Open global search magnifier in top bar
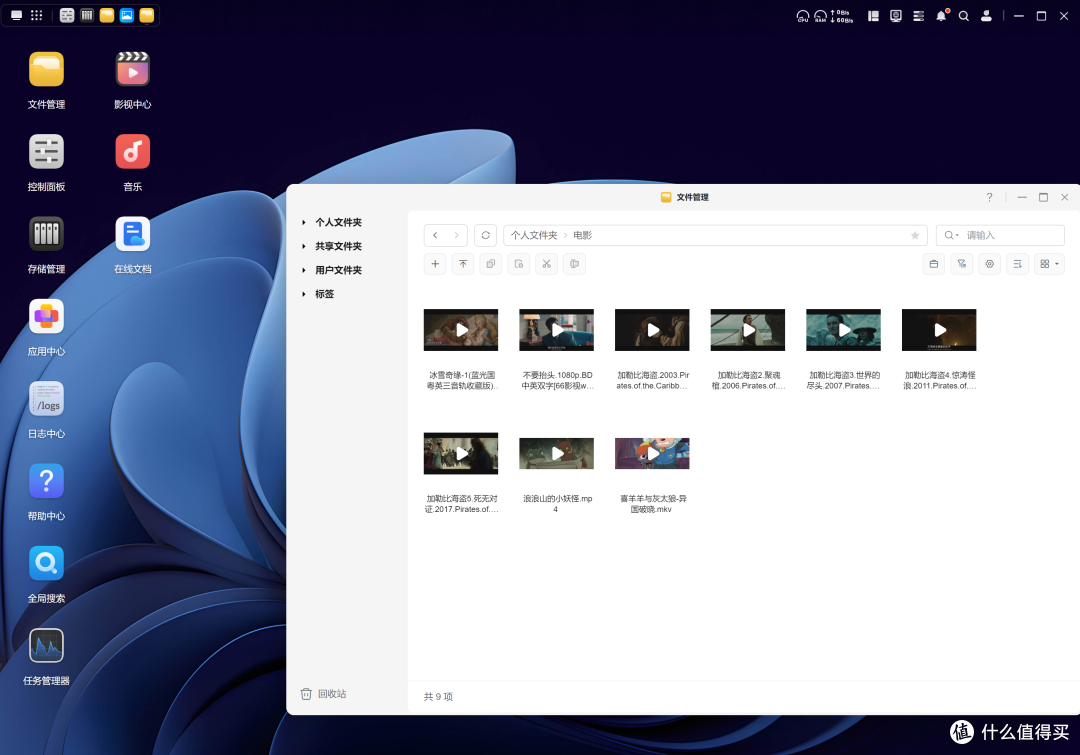The width and height of the screenshot is (1080, 755). tap(964, 16)
